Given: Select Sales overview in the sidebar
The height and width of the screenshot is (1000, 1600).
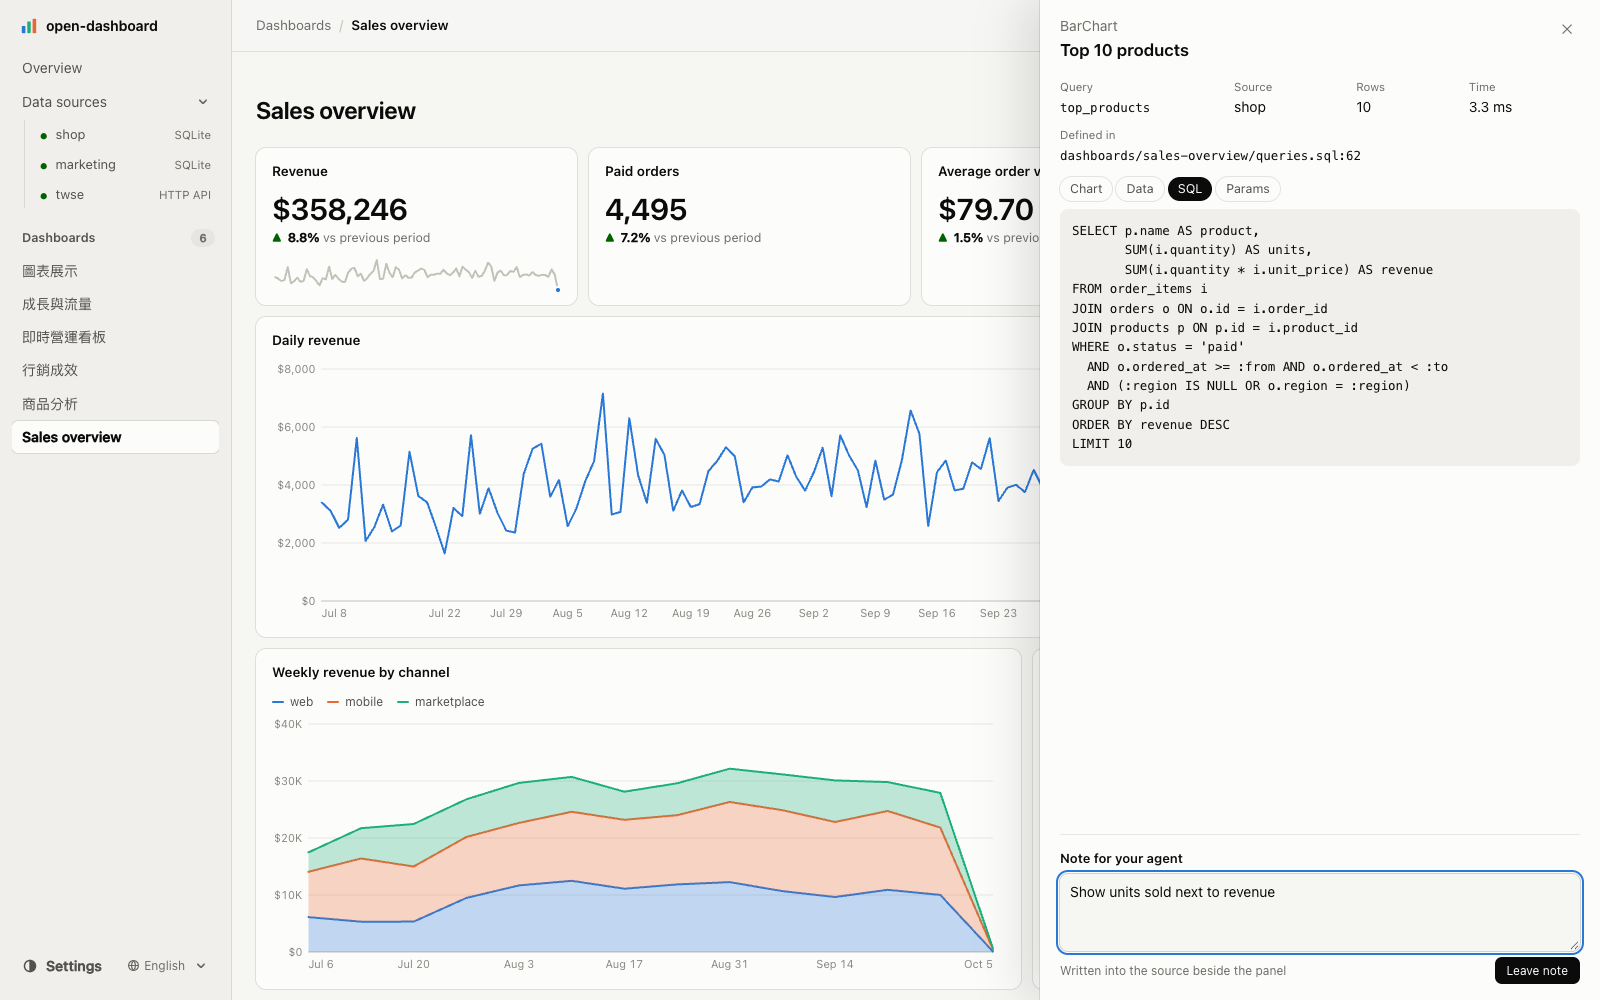Looking at the screenshot, I should click(115, 437).
